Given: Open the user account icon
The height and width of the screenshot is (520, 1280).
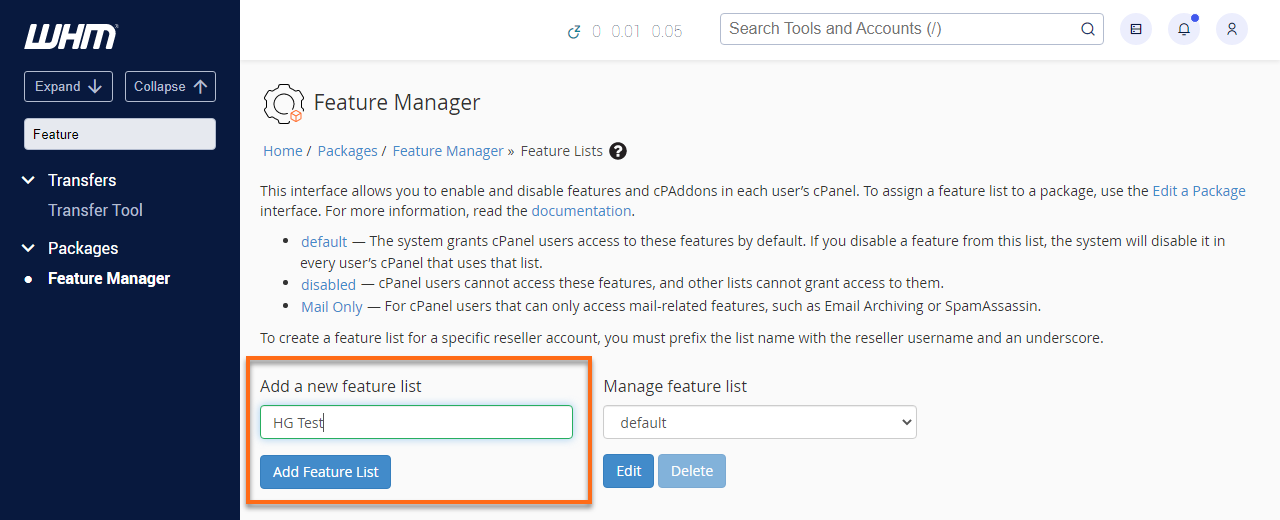Looking at the screenshot, I should click(1232, 29).
